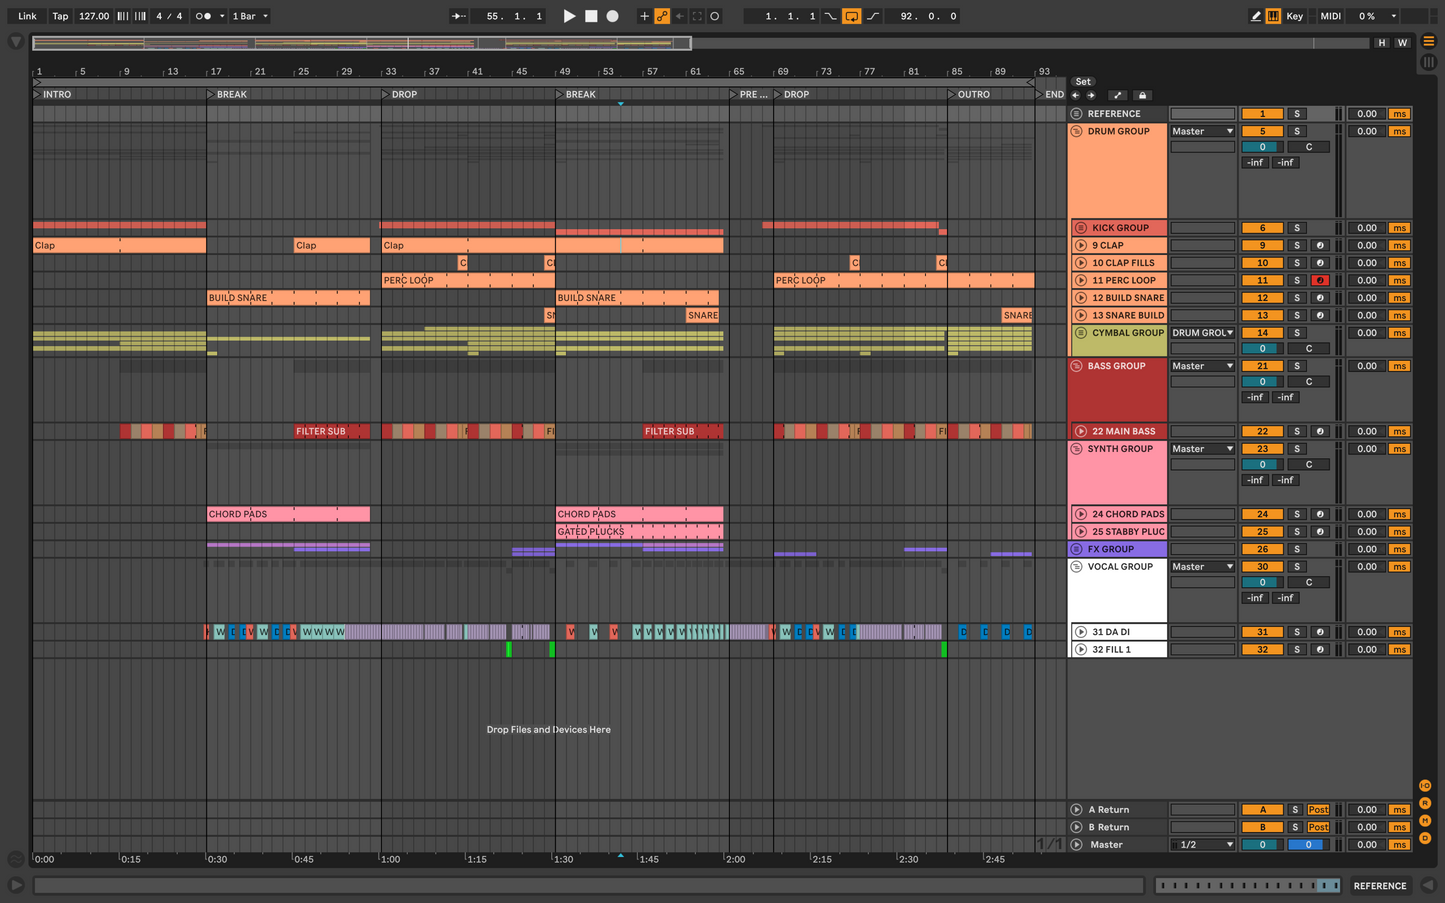Click the Arrangement Record button
Viewport: 1445px width, 903px height.
tap(613, 16)
